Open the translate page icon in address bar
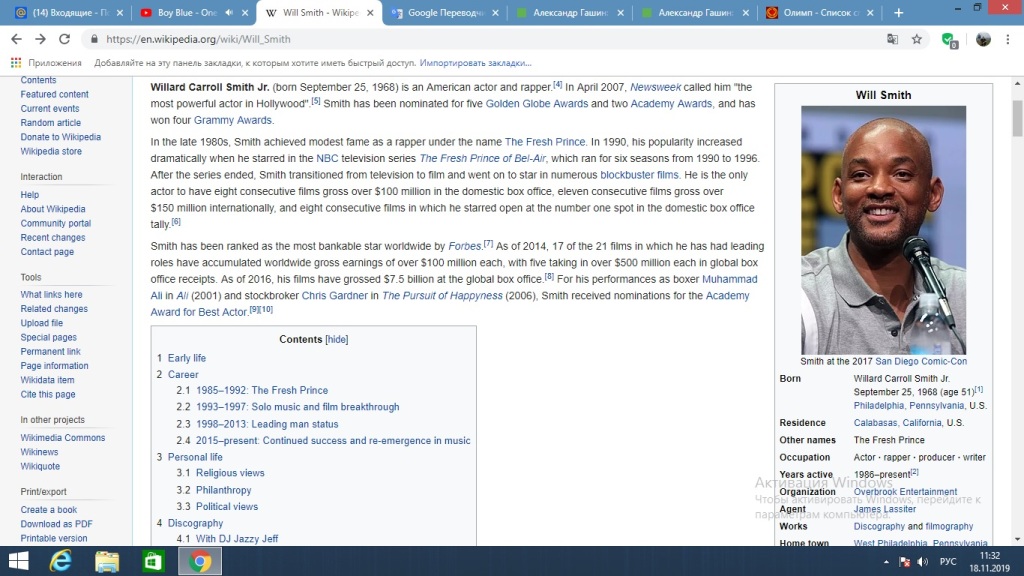Image resolution: width=1024 pixels, height=576 pixels. click(892, 39)
